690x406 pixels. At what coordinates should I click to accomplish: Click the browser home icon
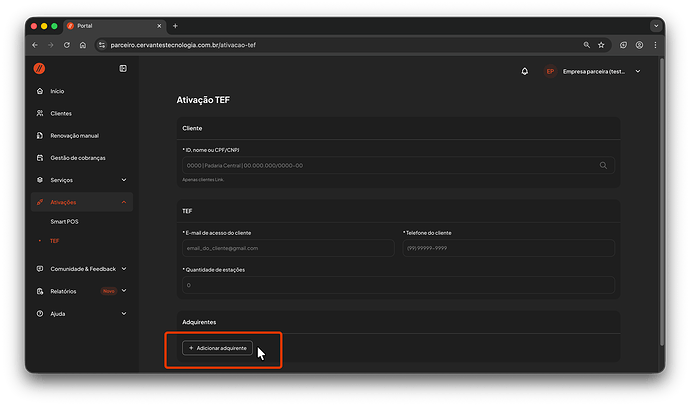click(x=83, y=45)
